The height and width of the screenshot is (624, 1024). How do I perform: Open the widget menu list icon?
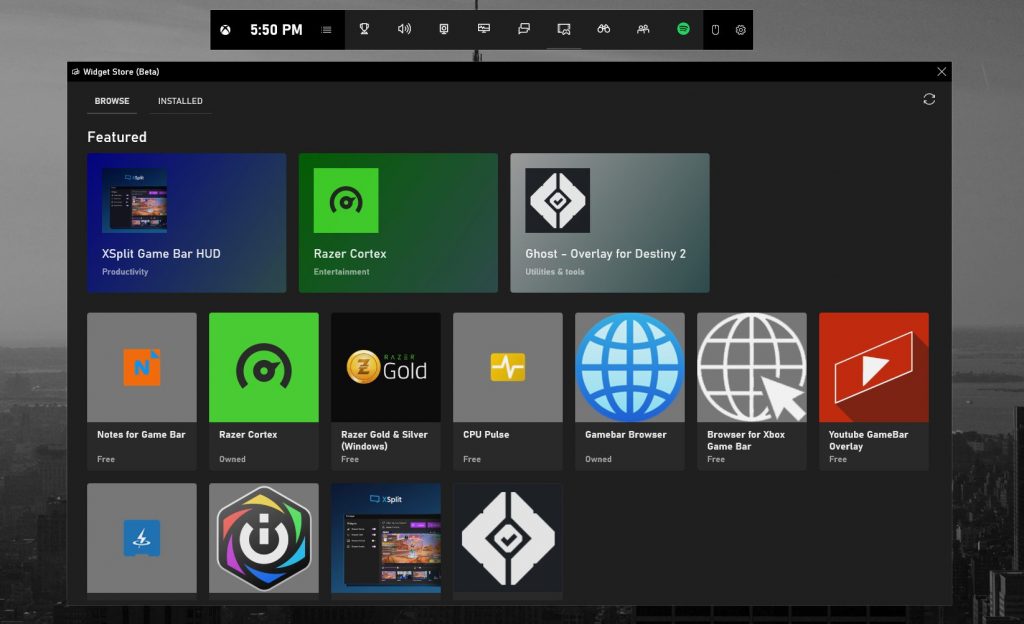[x=327, y=30]
